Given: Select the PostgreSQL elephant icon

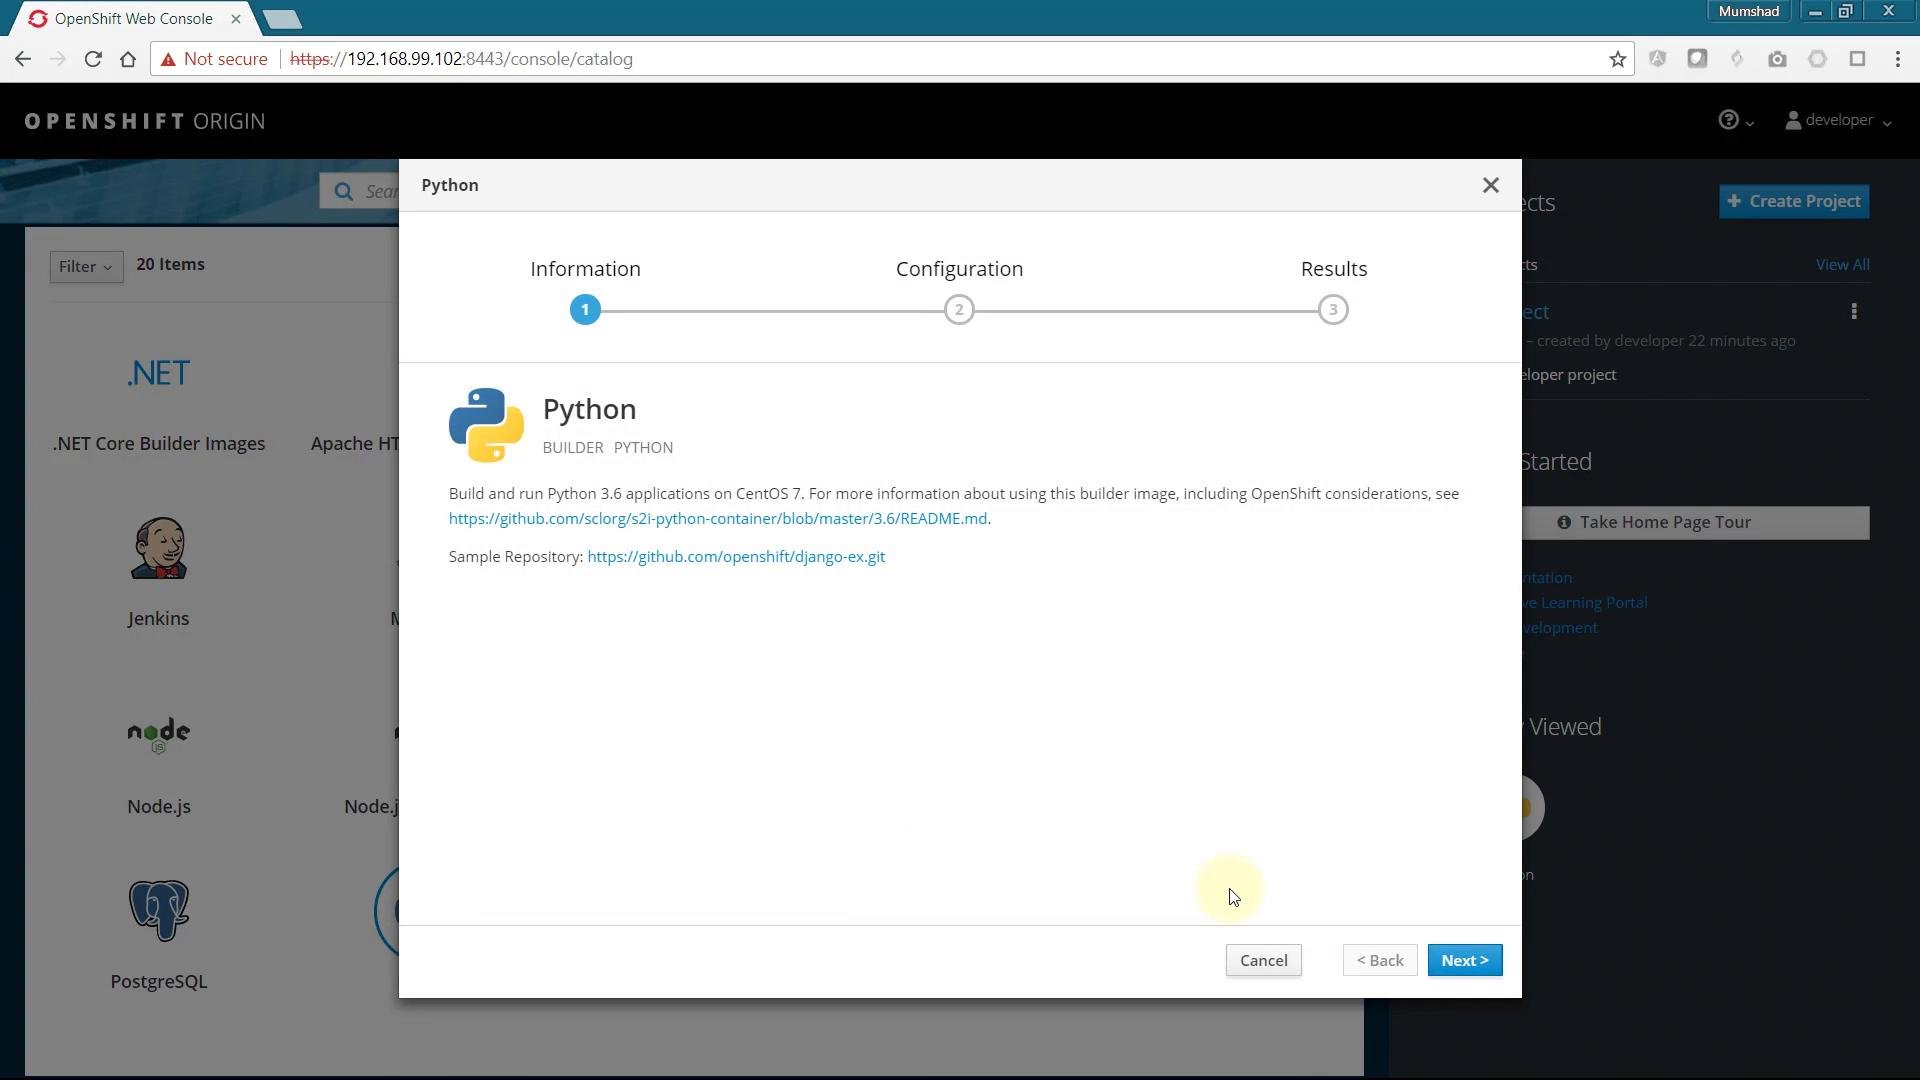Looking at the screenshot, I should pyautogui.click(x=158, y=910).
